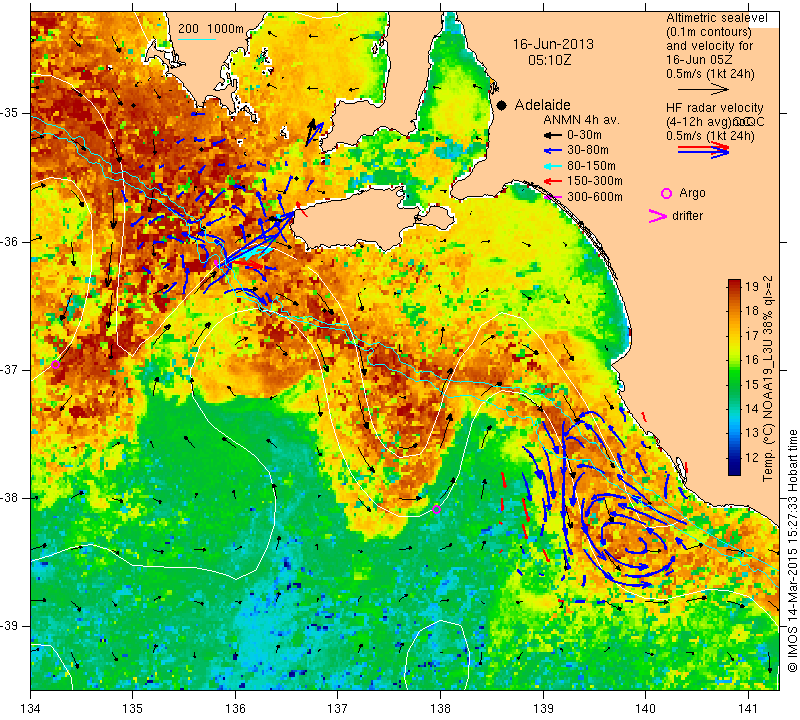Click the longitude axis label 136
800x720 pixels.
click(235, 709)
